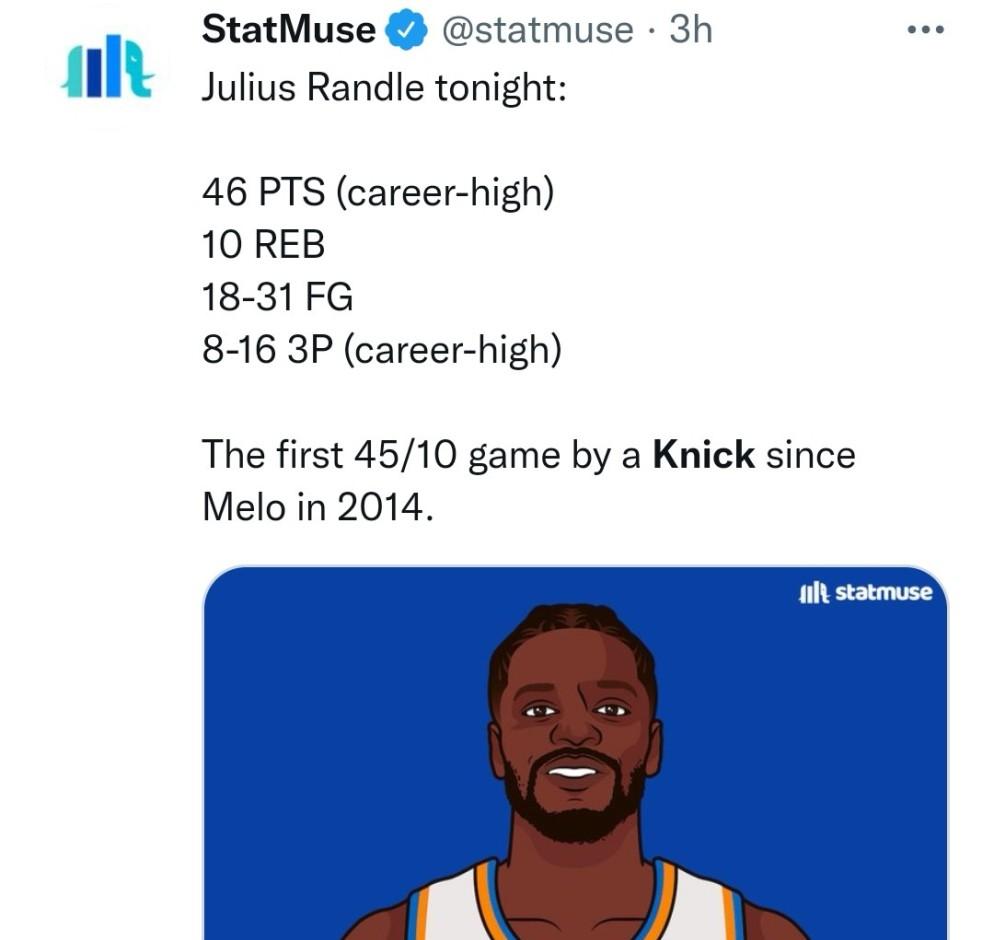Click the bold Knick keyword
The width and height of the screenshot is (994, 940).
[x=704, y=455]
